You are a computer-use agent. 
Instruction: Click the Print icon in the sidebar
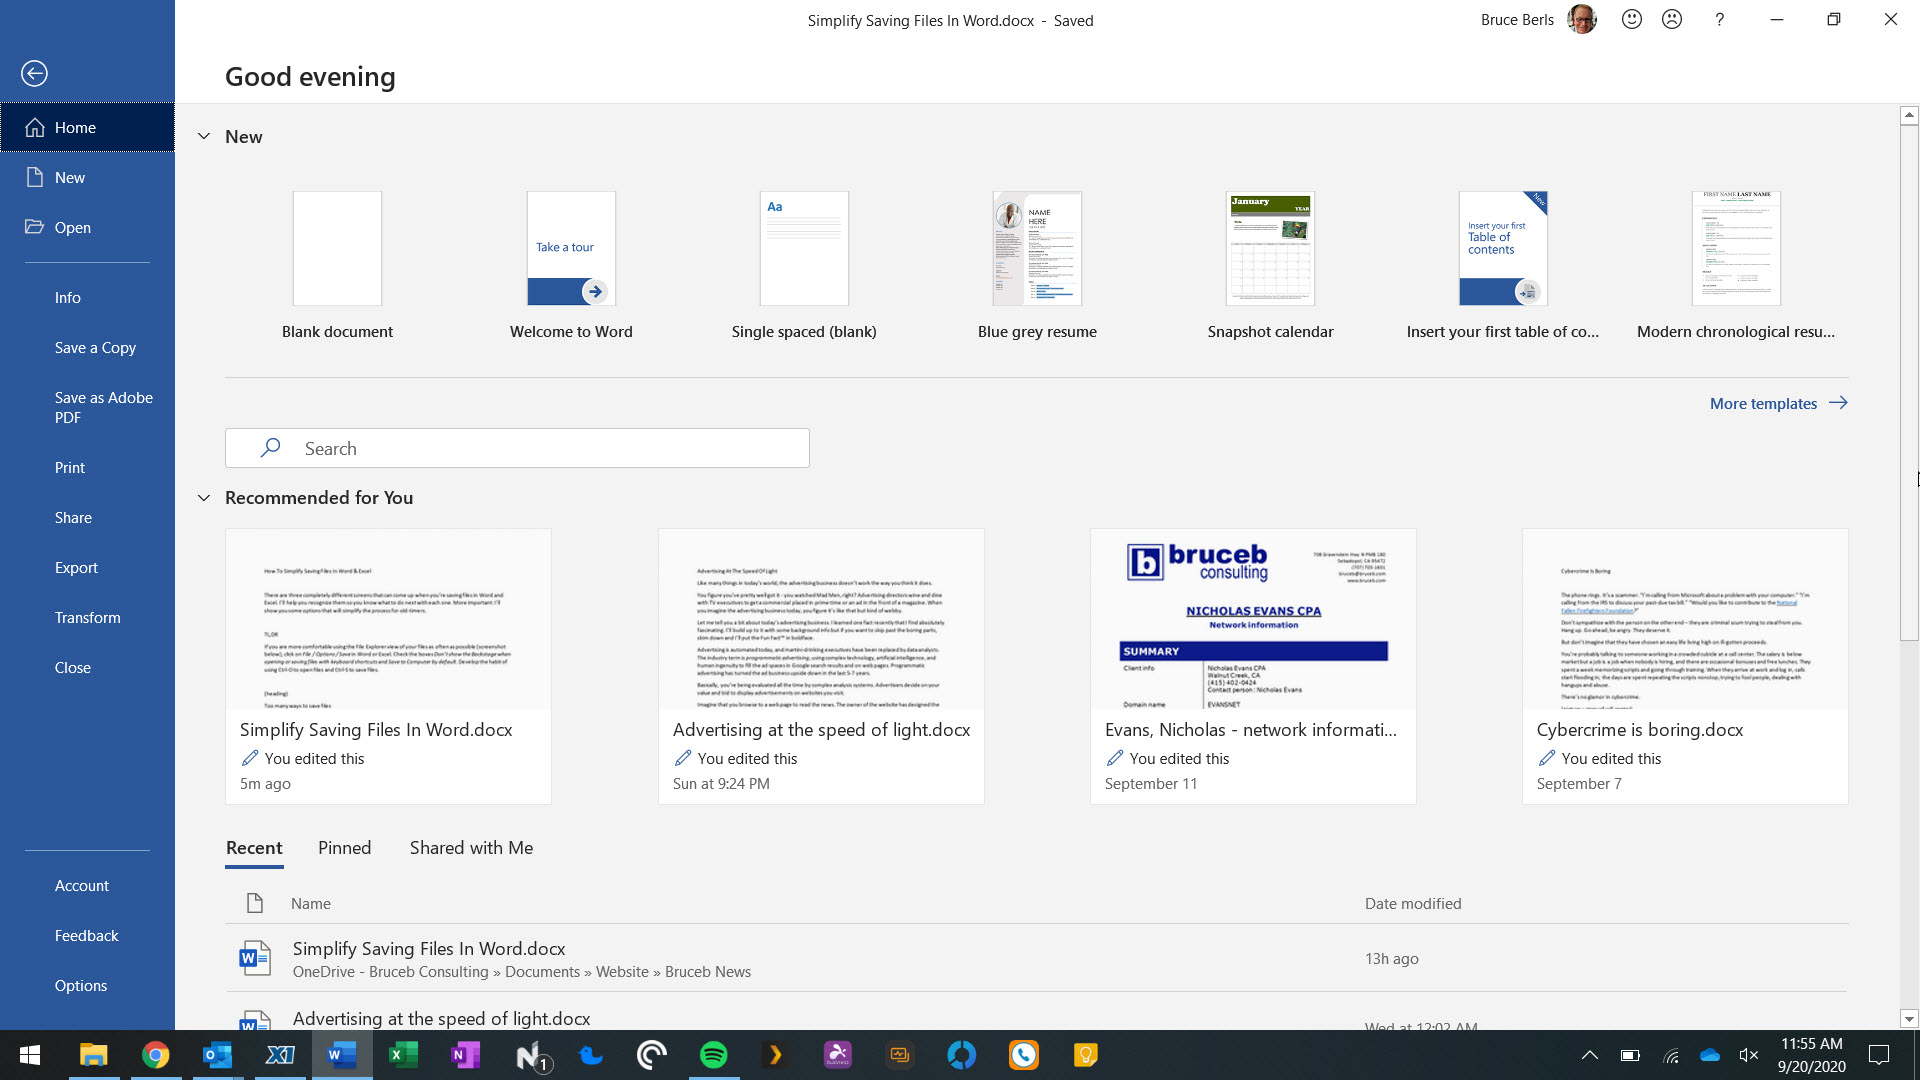click(69, 467)
